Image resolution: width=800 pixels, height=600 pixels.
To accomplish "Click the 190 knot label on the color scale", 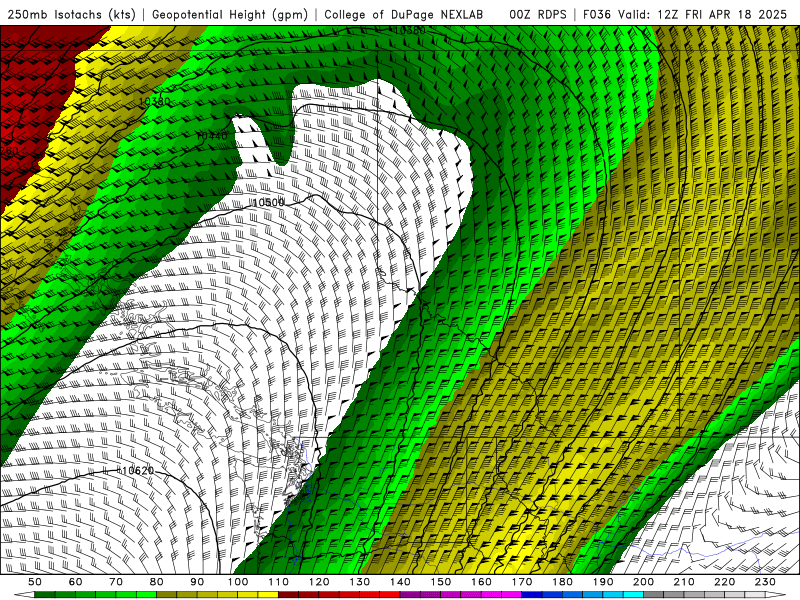I will (x=603, y=582).
